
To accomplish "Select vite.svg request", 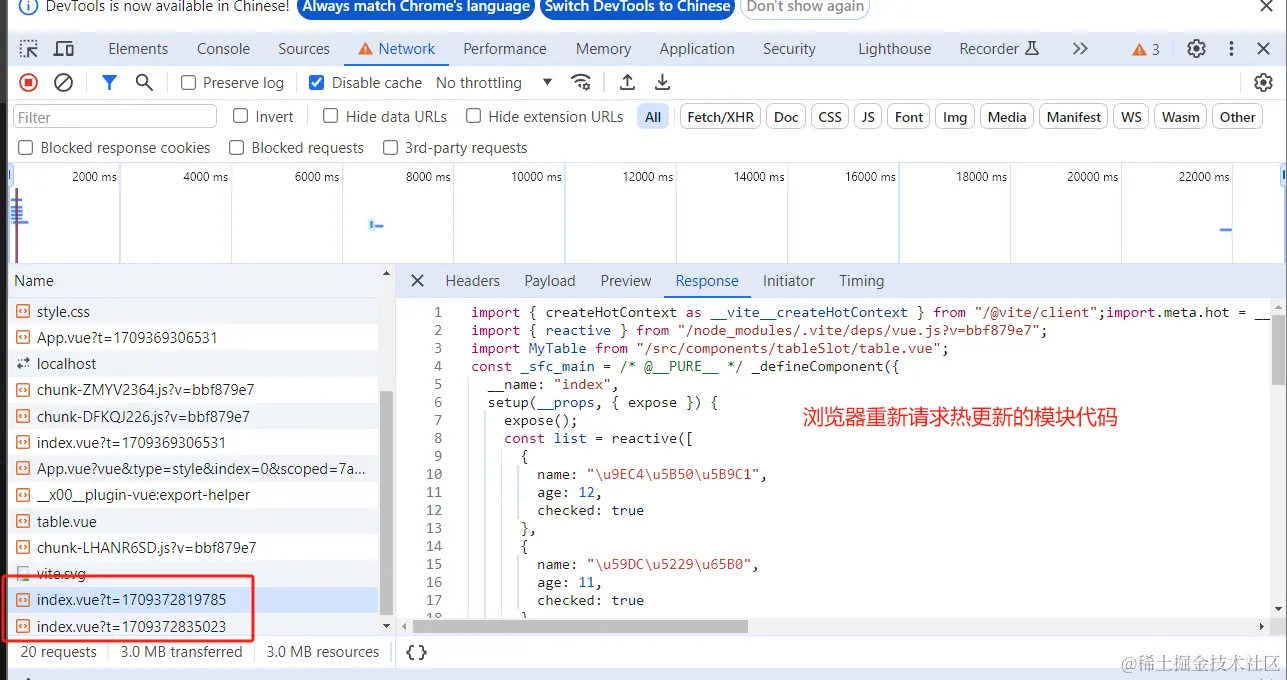I will (194, 574).
